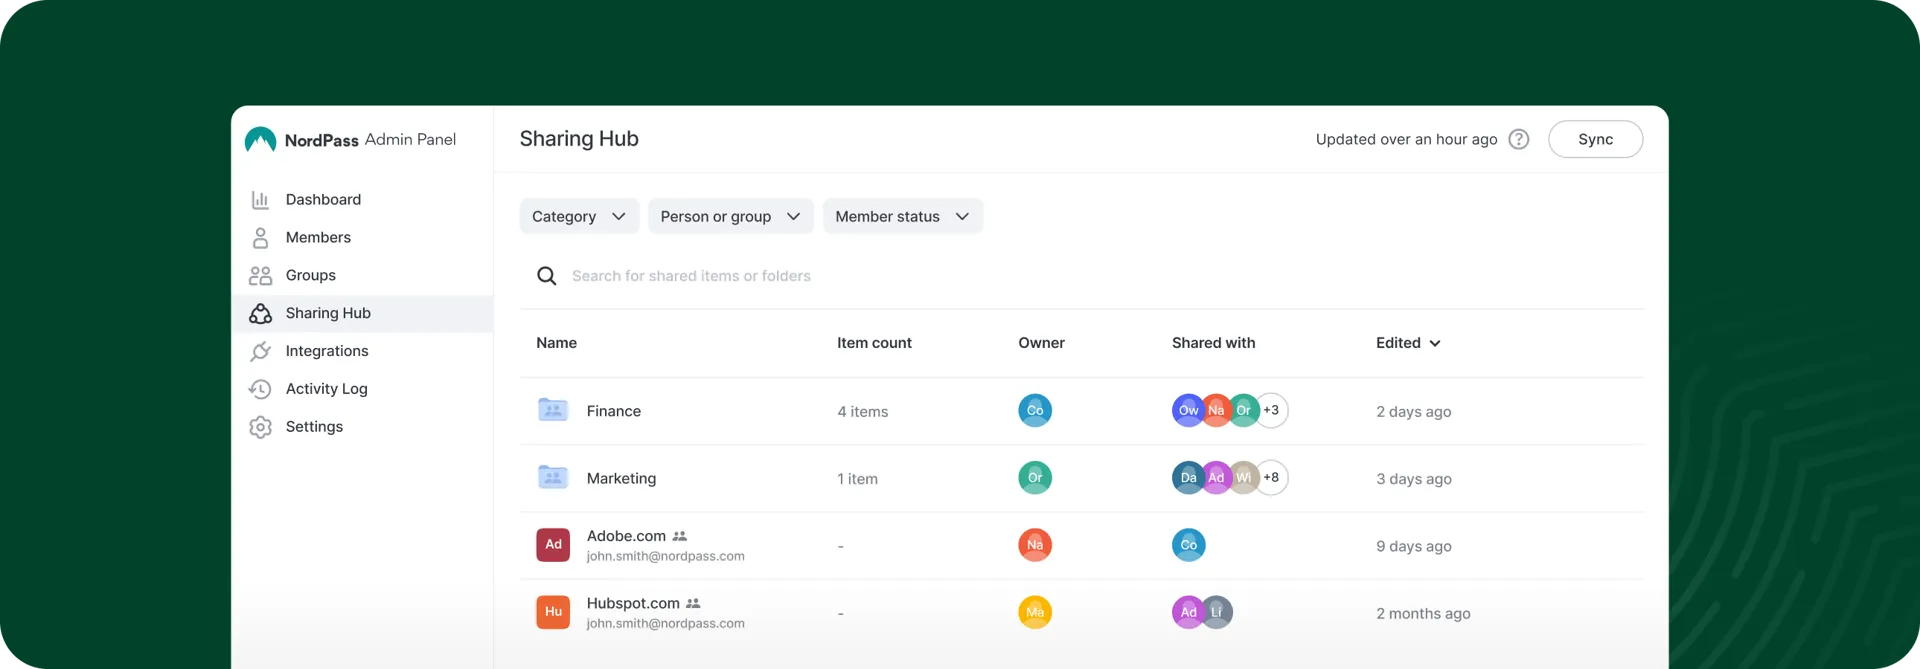Click the Finance shared folder icon
The image size is (1920, 669).
(x=553, y=410)
